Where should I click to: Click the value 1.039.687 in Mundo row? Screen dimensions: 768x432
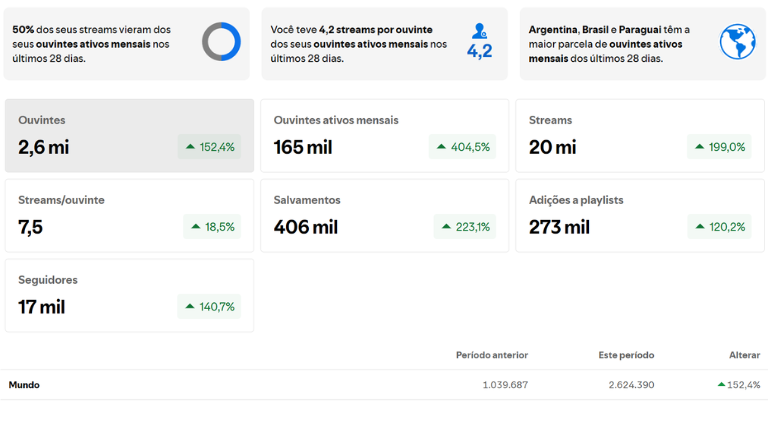coord(505,385)
